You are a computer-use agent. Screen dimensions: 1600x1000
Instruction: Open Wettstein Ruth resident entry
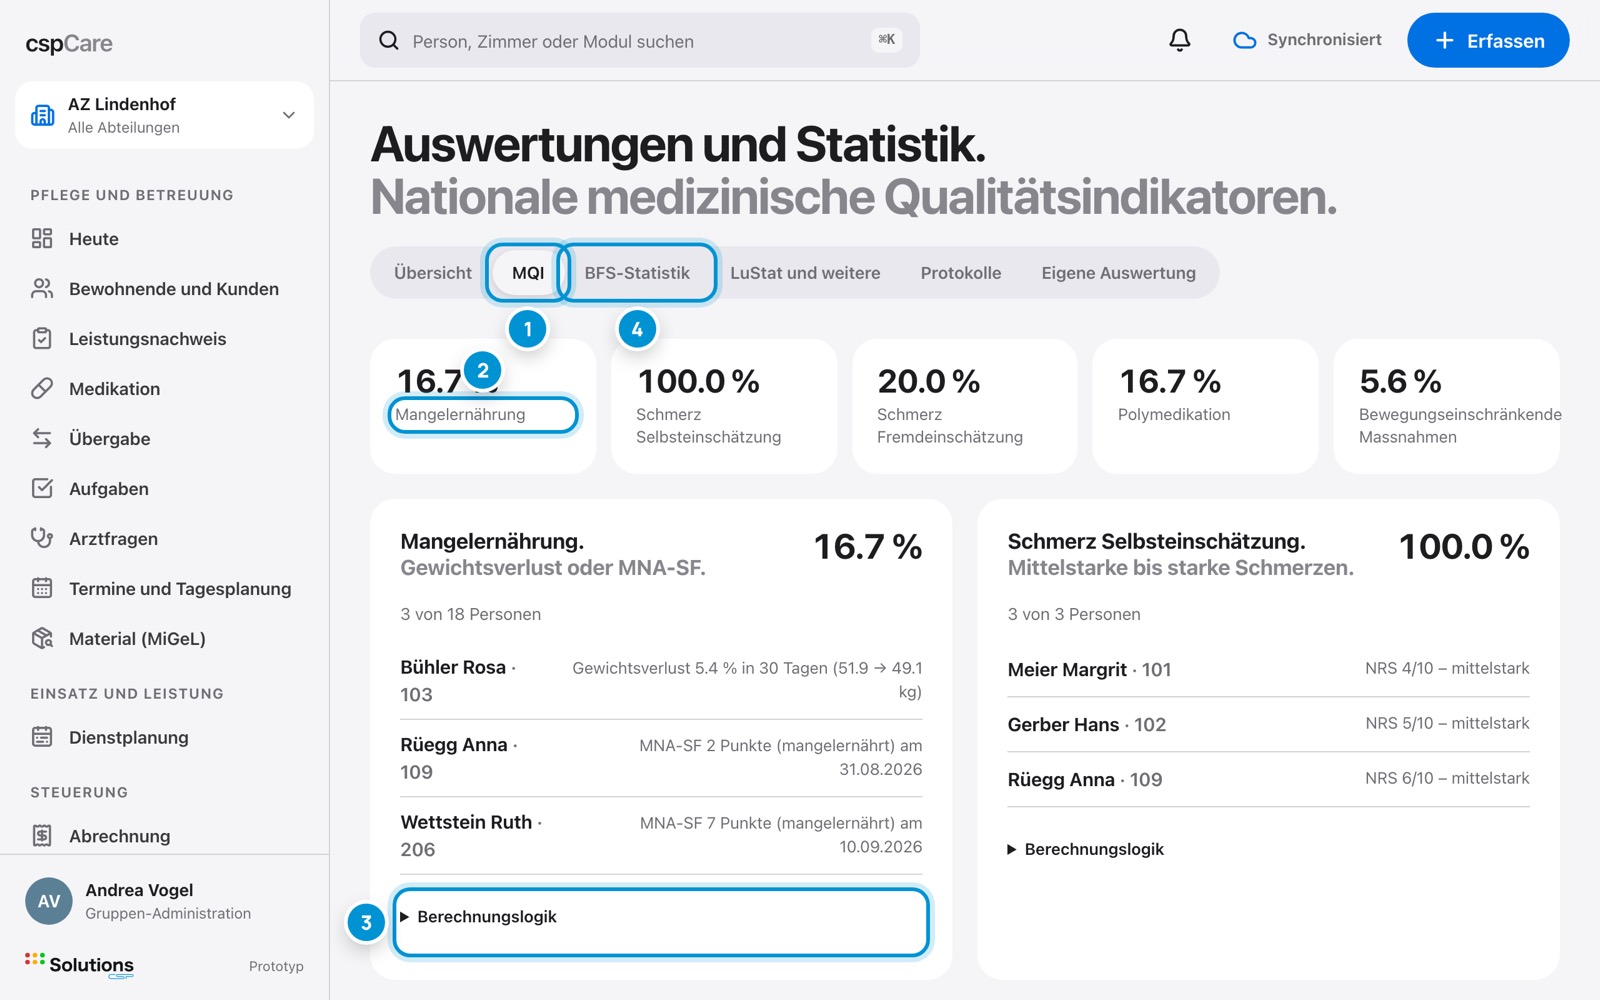pyautogui.click(x=661, y=835)
